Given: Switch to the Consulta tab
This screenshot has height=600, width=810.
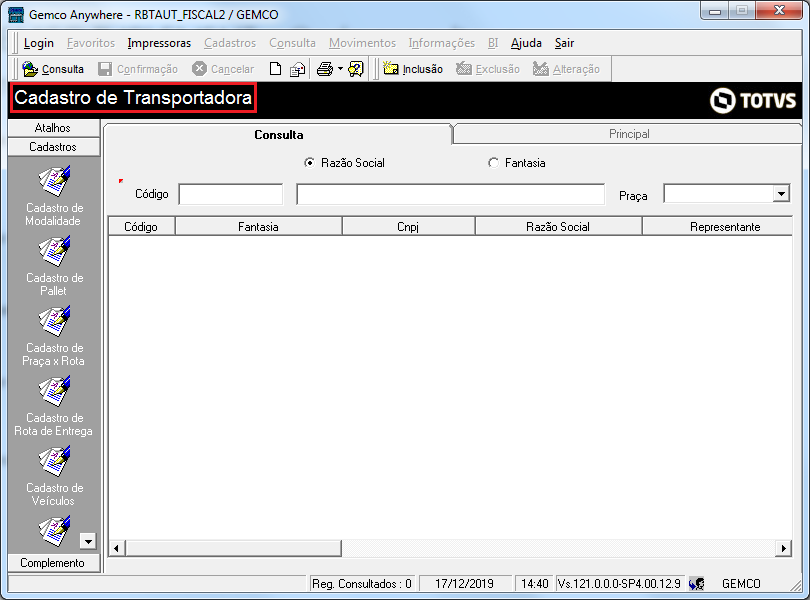Looking at the screenshot, I should click(278, 135).
